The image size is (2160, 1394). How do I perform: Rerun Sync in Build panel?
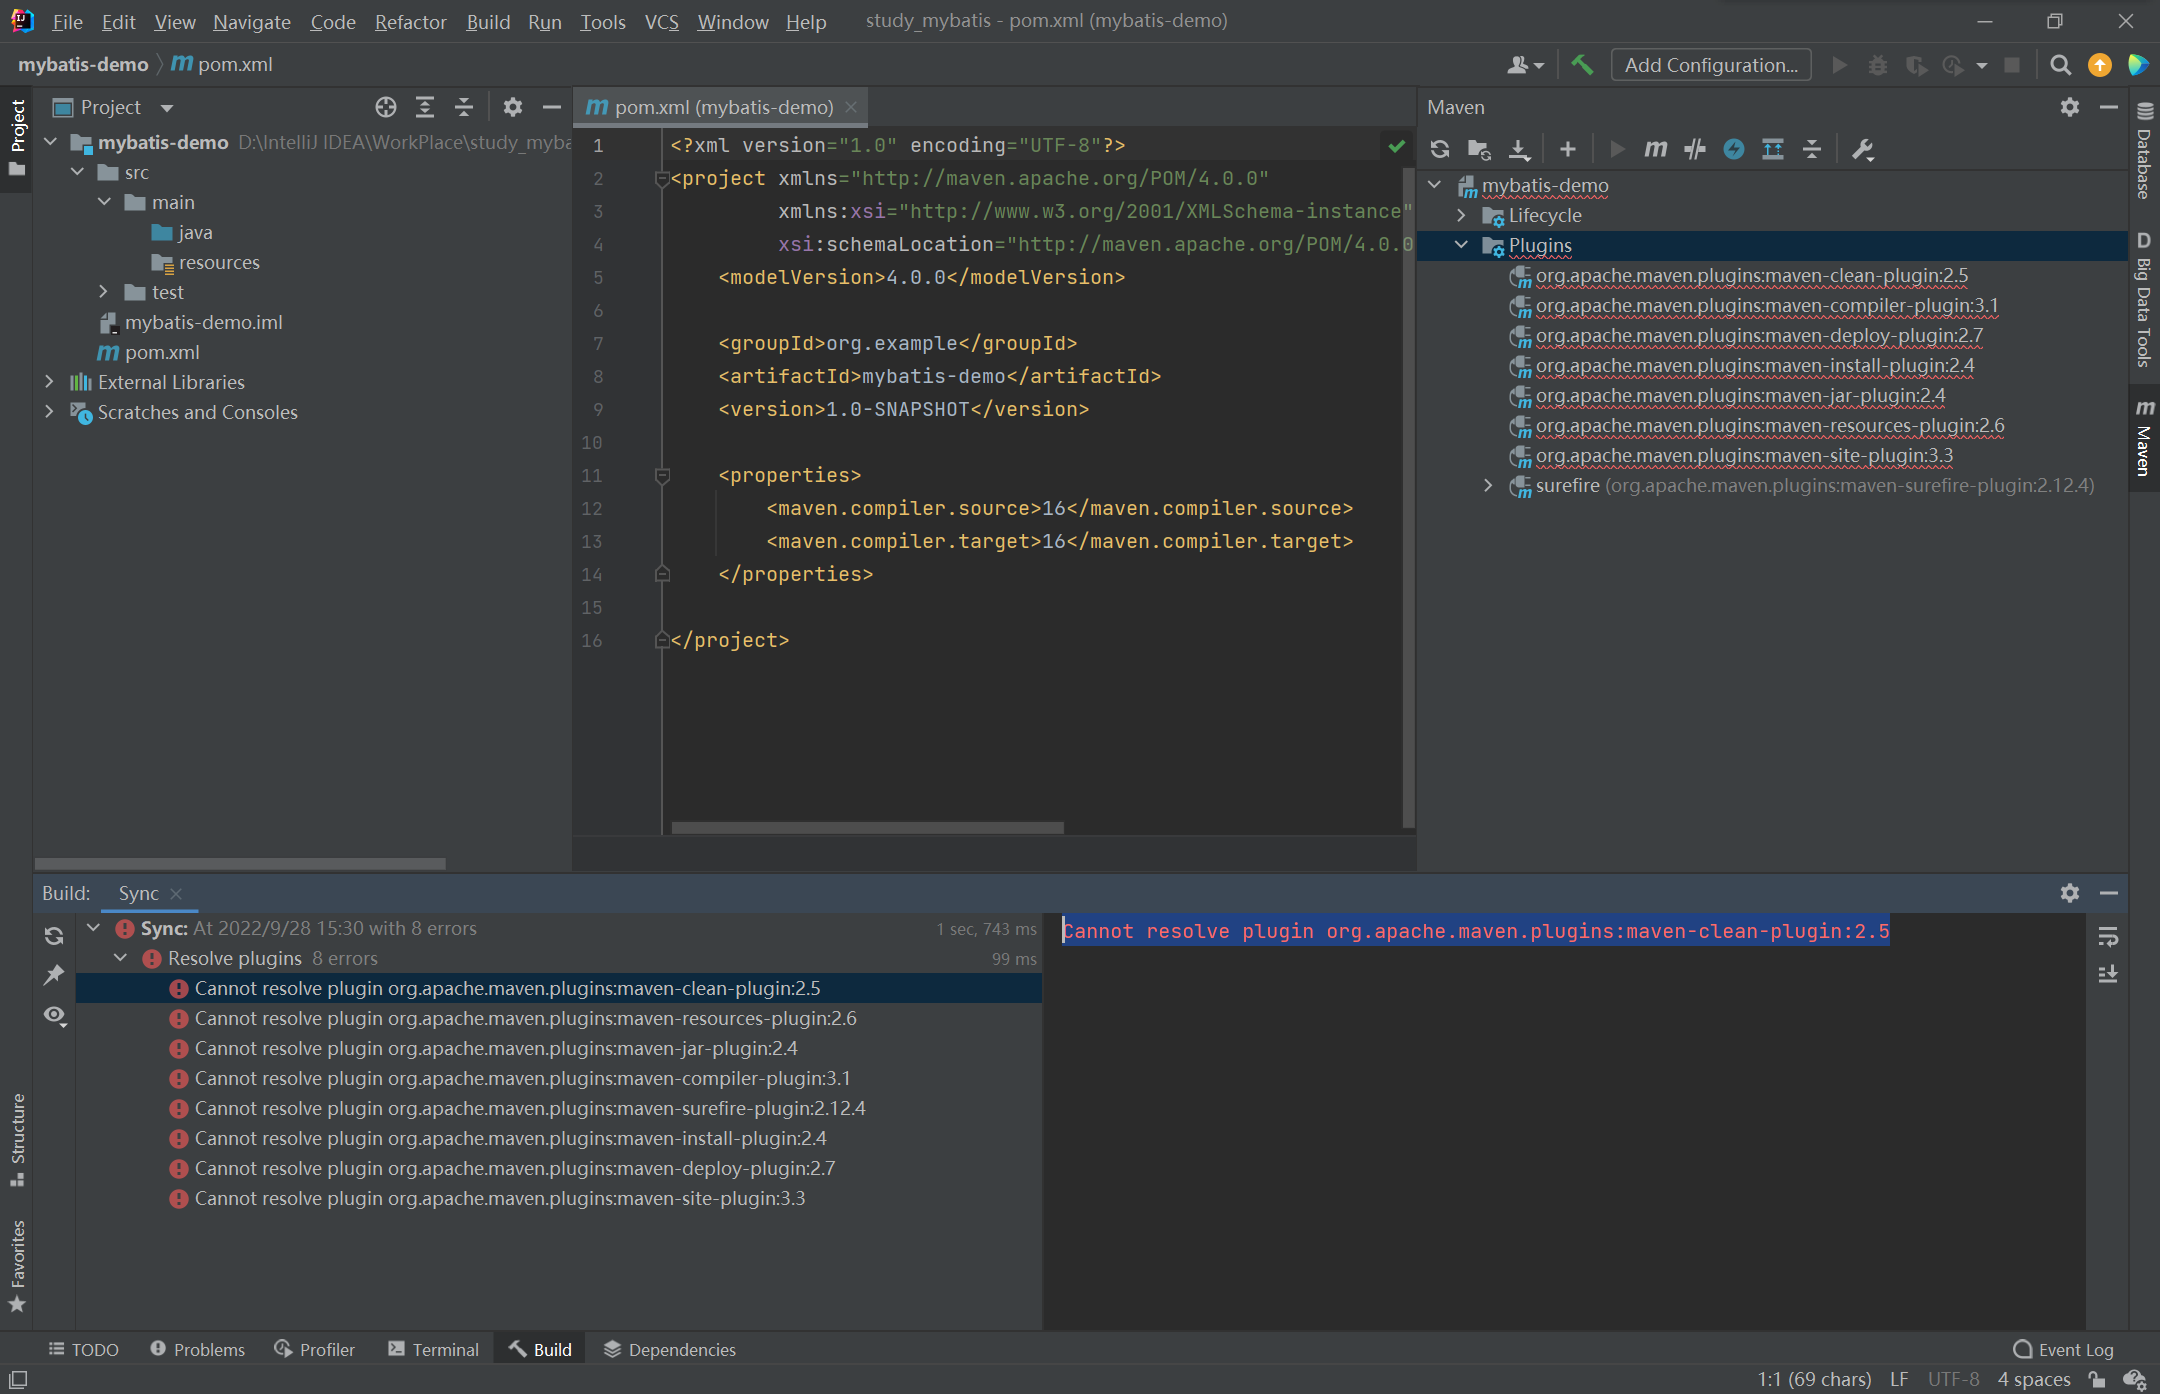(x=54, y=936)
